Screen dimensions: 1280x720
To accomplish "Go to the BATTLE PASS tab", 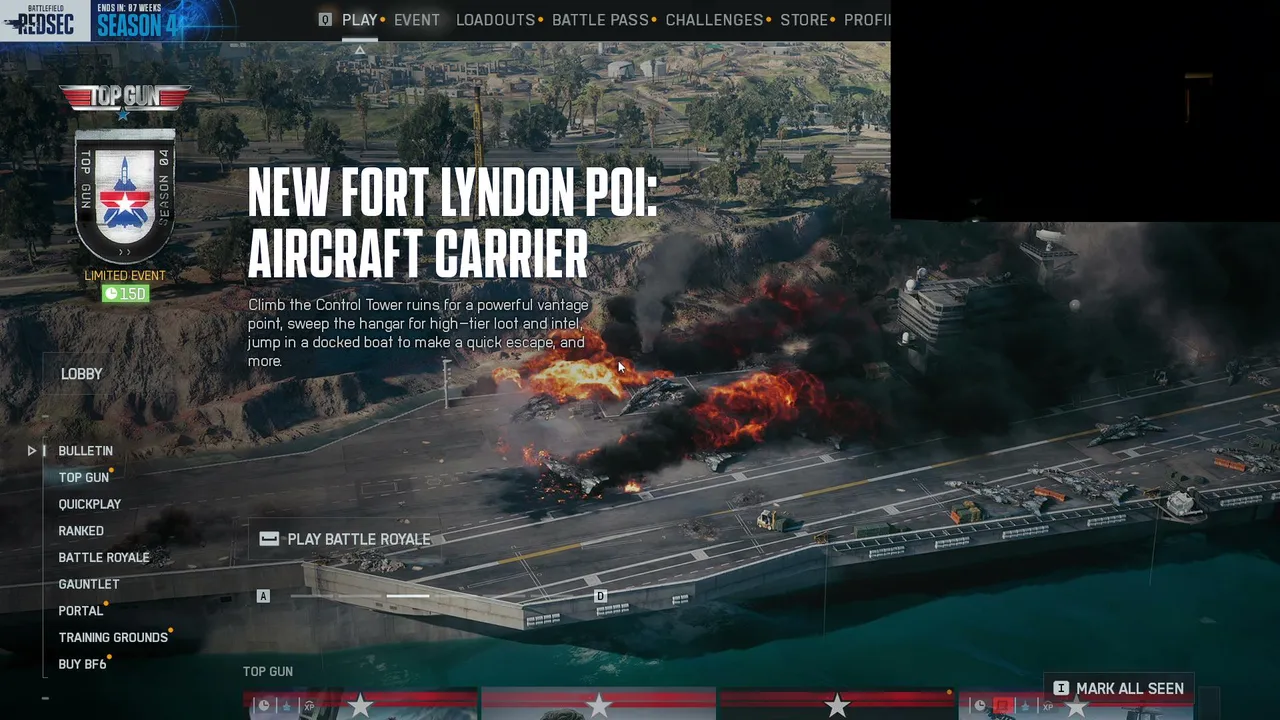I will coord(600,20).
